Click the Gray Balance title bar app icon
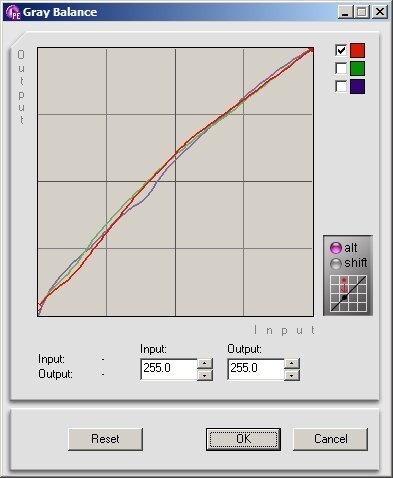This screenshot has width=393, height=478. coord(13,12)
